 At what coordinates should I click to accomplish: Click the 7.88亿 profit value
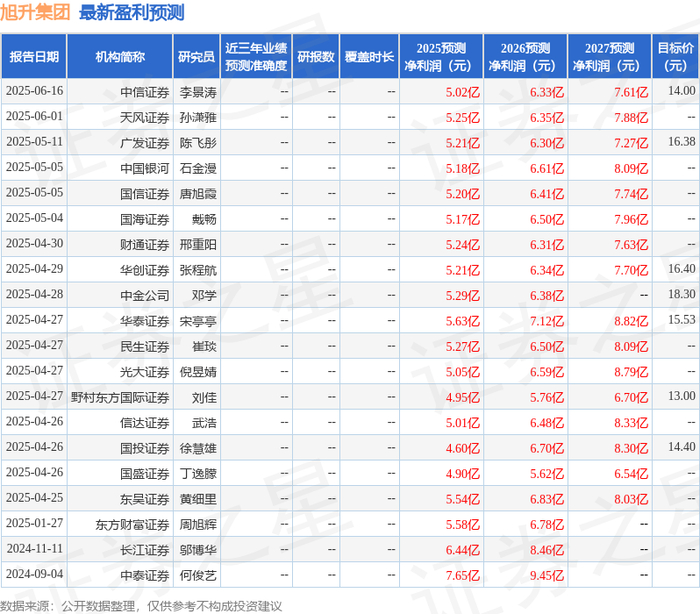(631, 118)
